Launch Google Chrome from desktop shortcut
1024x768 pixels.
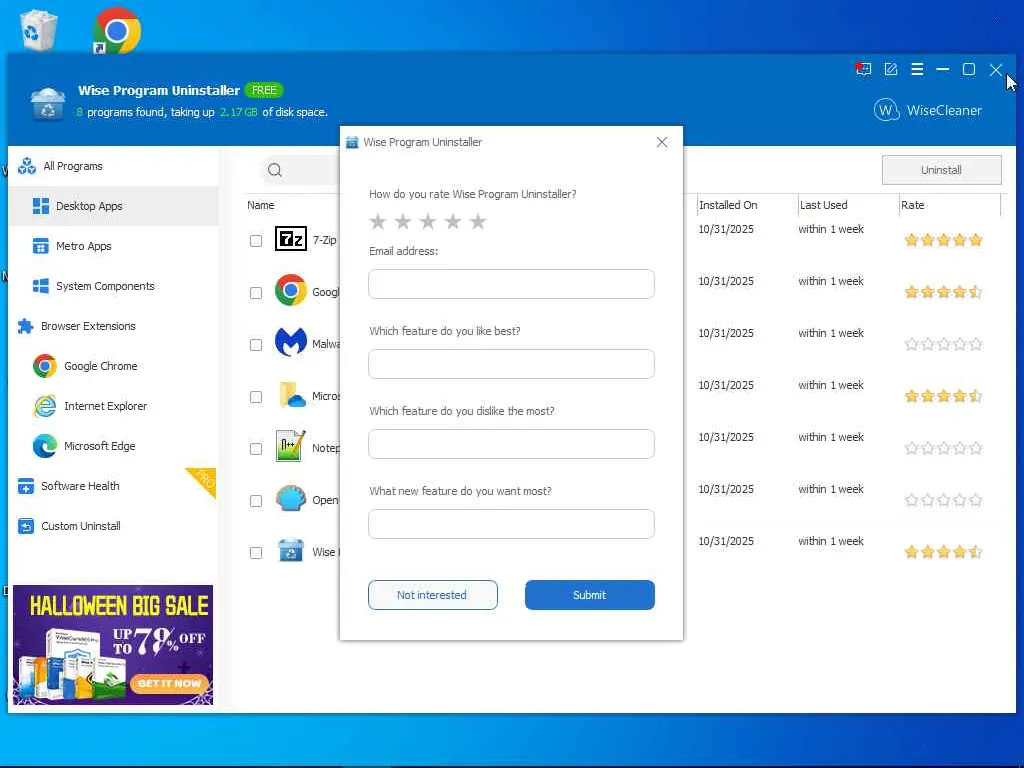click(116, 30)
